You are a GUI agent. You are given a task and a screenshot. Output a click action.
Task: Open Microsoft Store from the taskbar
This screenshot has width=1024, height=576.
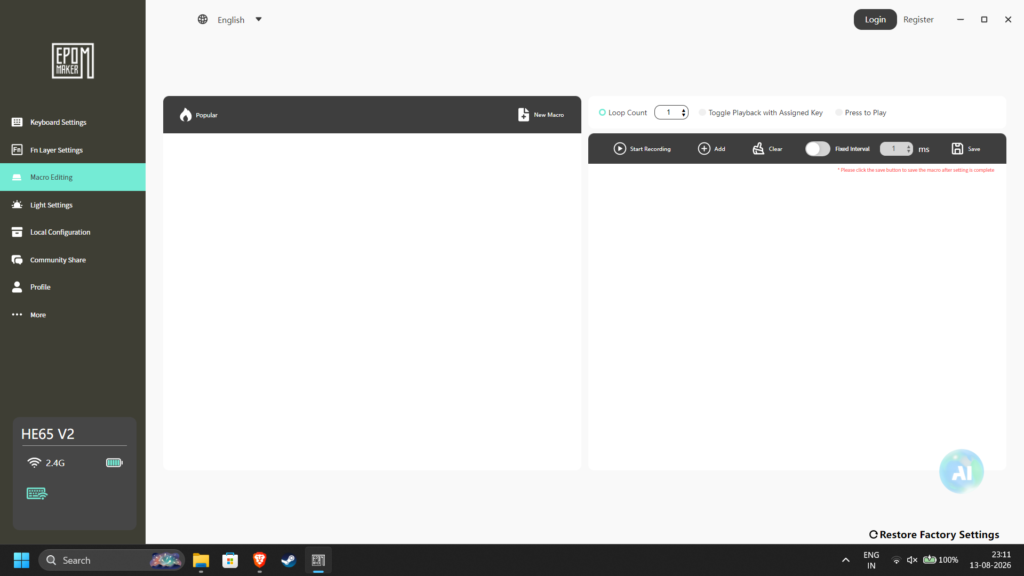(x=230, y=560)
